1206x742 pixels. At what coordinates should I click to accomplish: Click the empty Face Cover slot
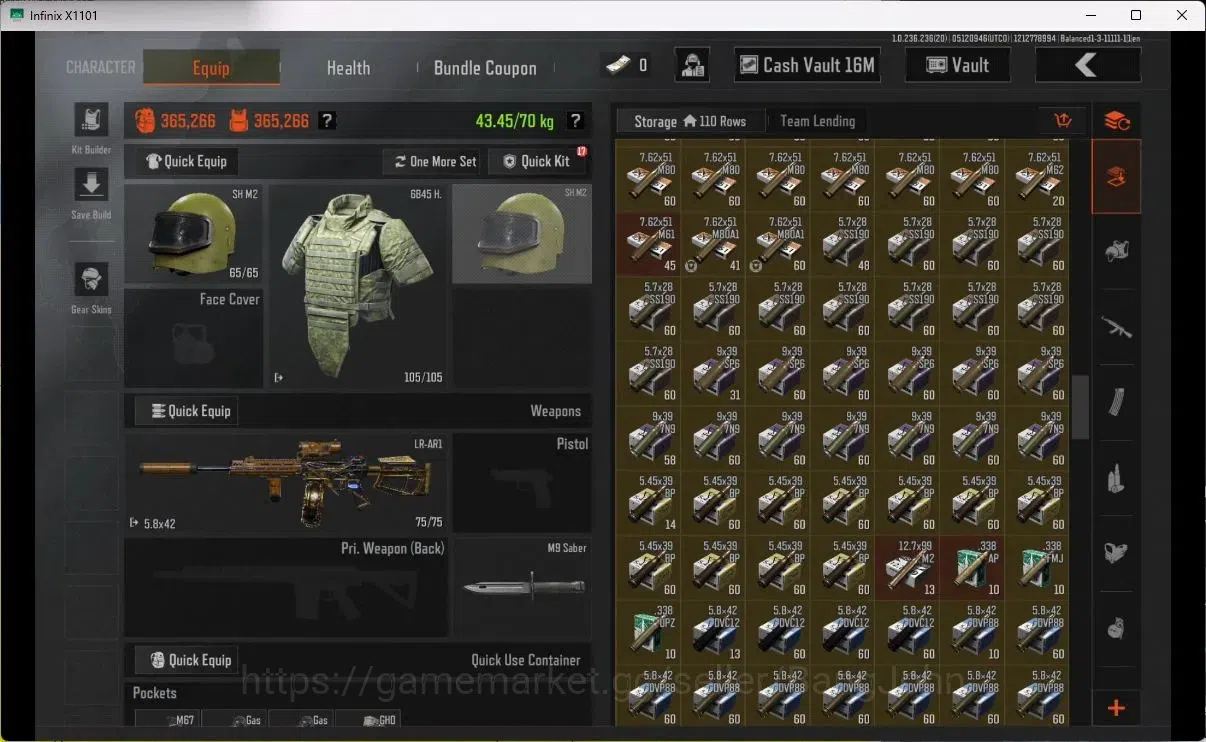pyautogui.click(x=194, y=338)
